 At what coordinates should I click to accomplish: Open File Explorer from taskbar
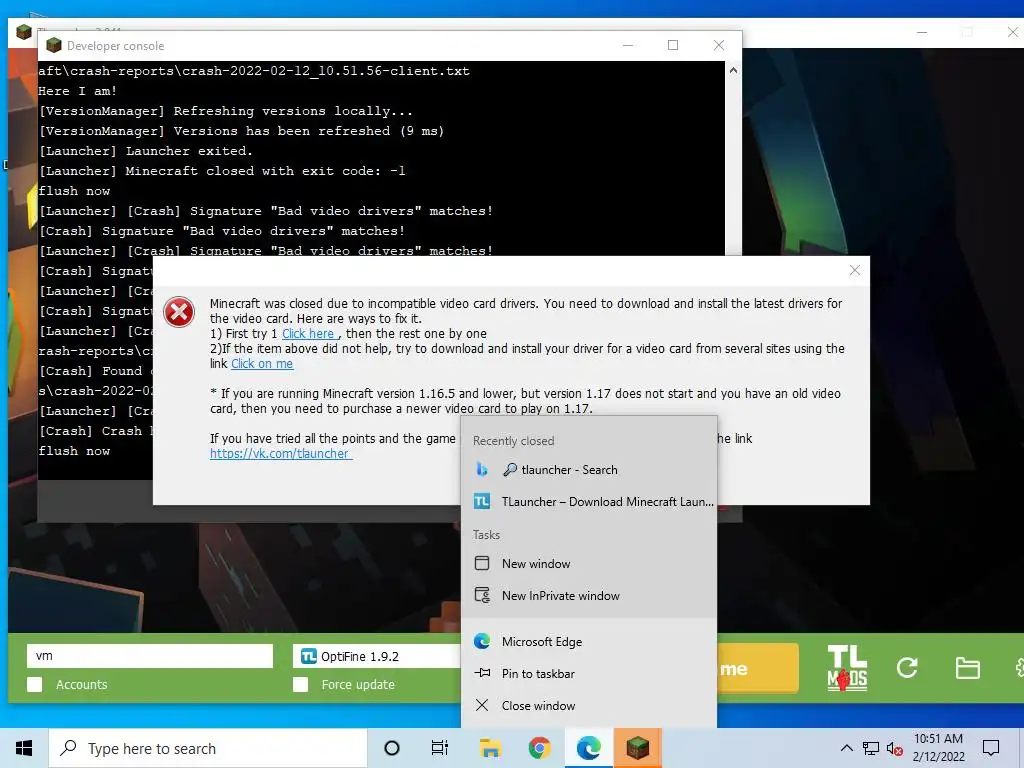pos(490,748)
